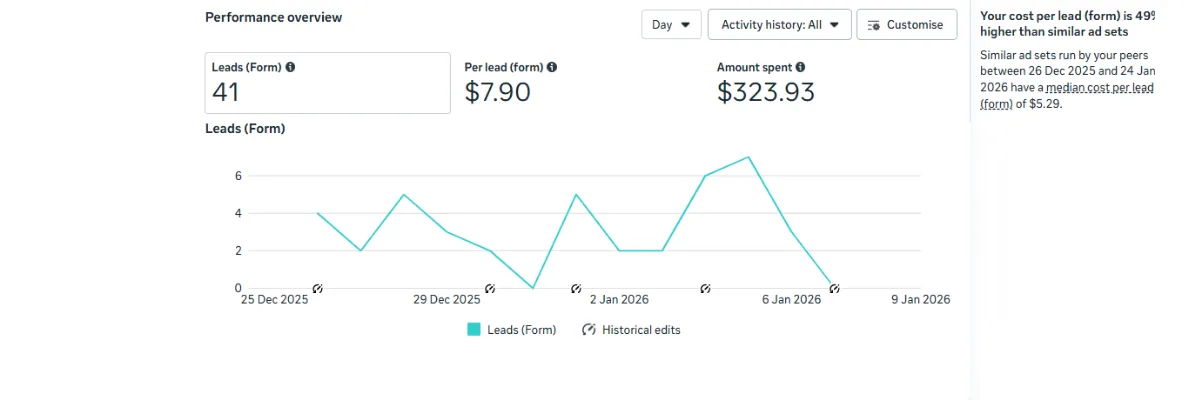The width and height of the screenshot is (1200, 400).
Task: Select the Leads (Form) metric card
Action: 327,83
